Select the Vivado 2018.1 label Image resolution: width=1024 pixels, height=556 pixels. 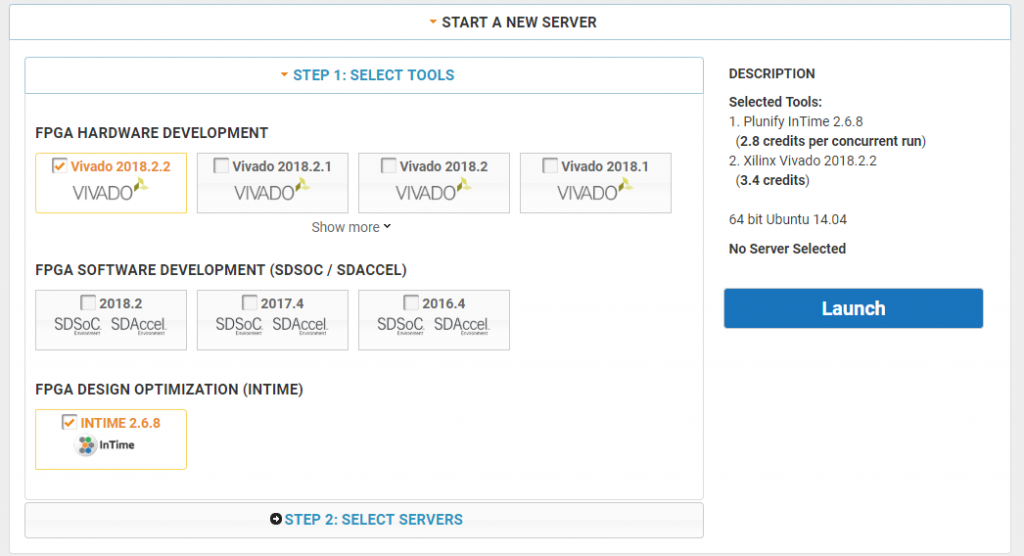tap(605, 167)
